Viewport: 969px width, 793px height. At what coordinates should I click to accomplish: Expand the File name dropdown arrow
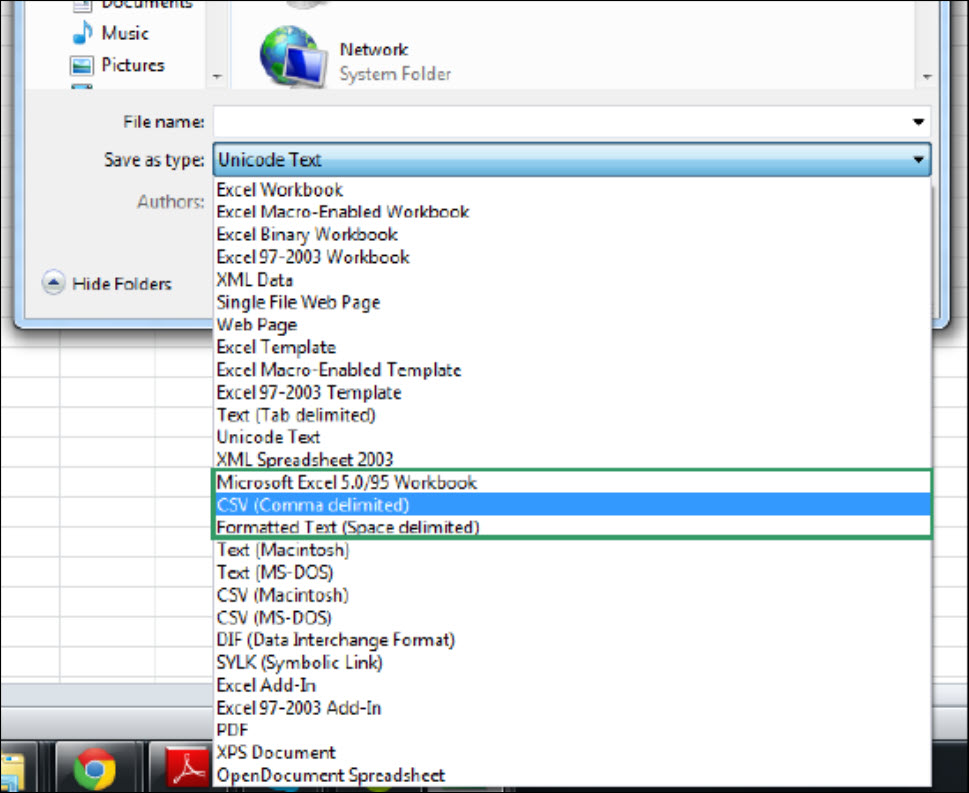[x=918, y=122]
